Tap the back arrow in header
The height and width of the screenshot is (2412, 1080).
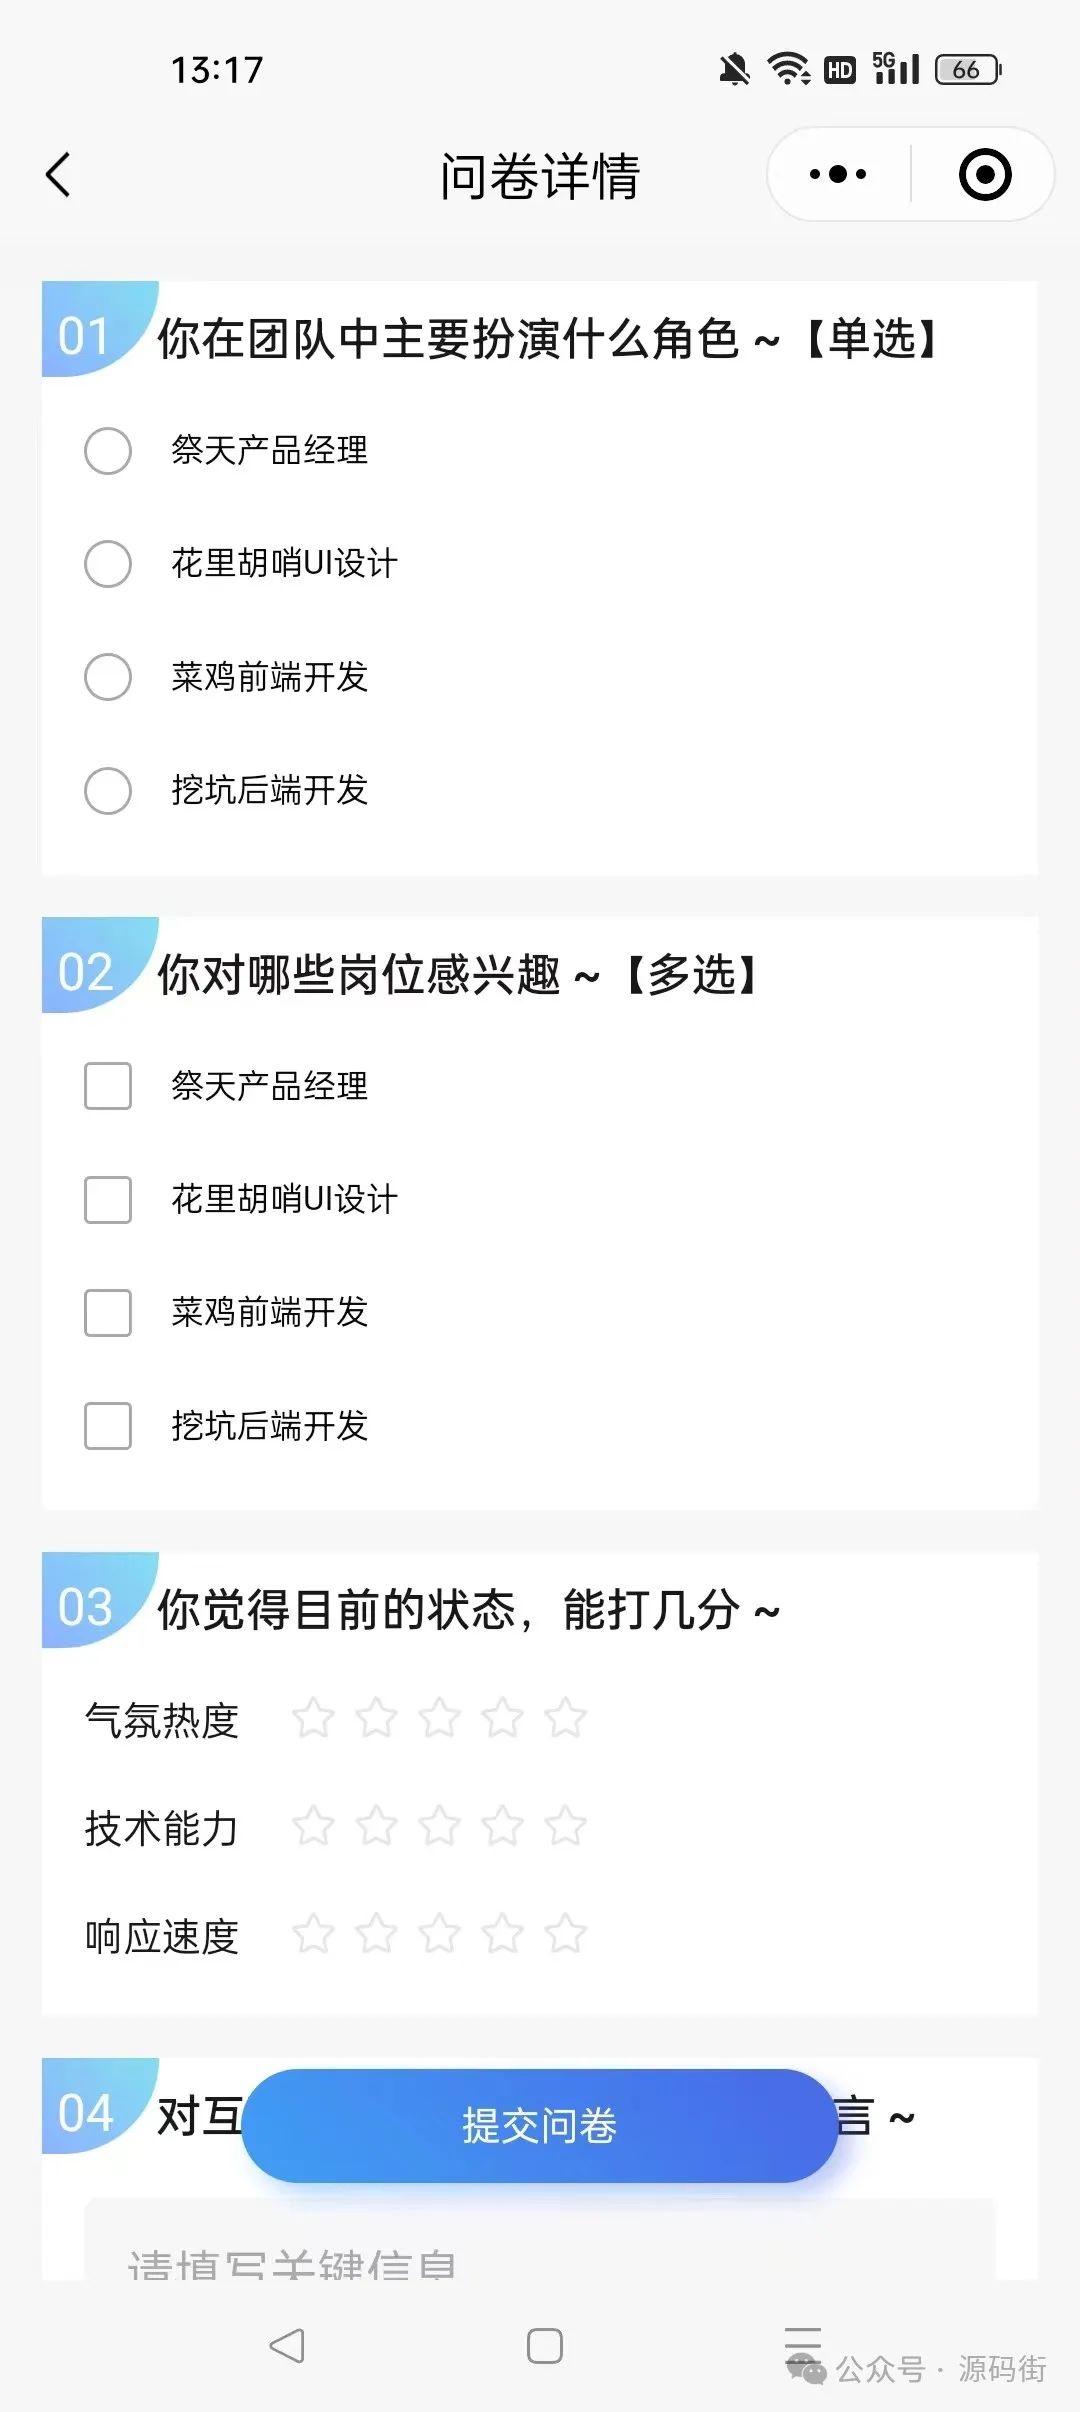(x=59, y=175)
